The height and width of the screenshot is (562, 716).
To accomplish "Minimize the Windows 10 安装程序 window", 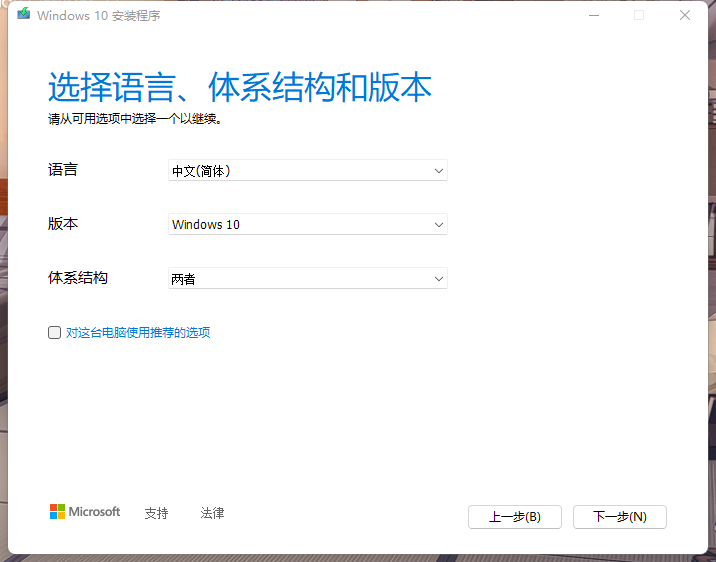I will 594,16.
